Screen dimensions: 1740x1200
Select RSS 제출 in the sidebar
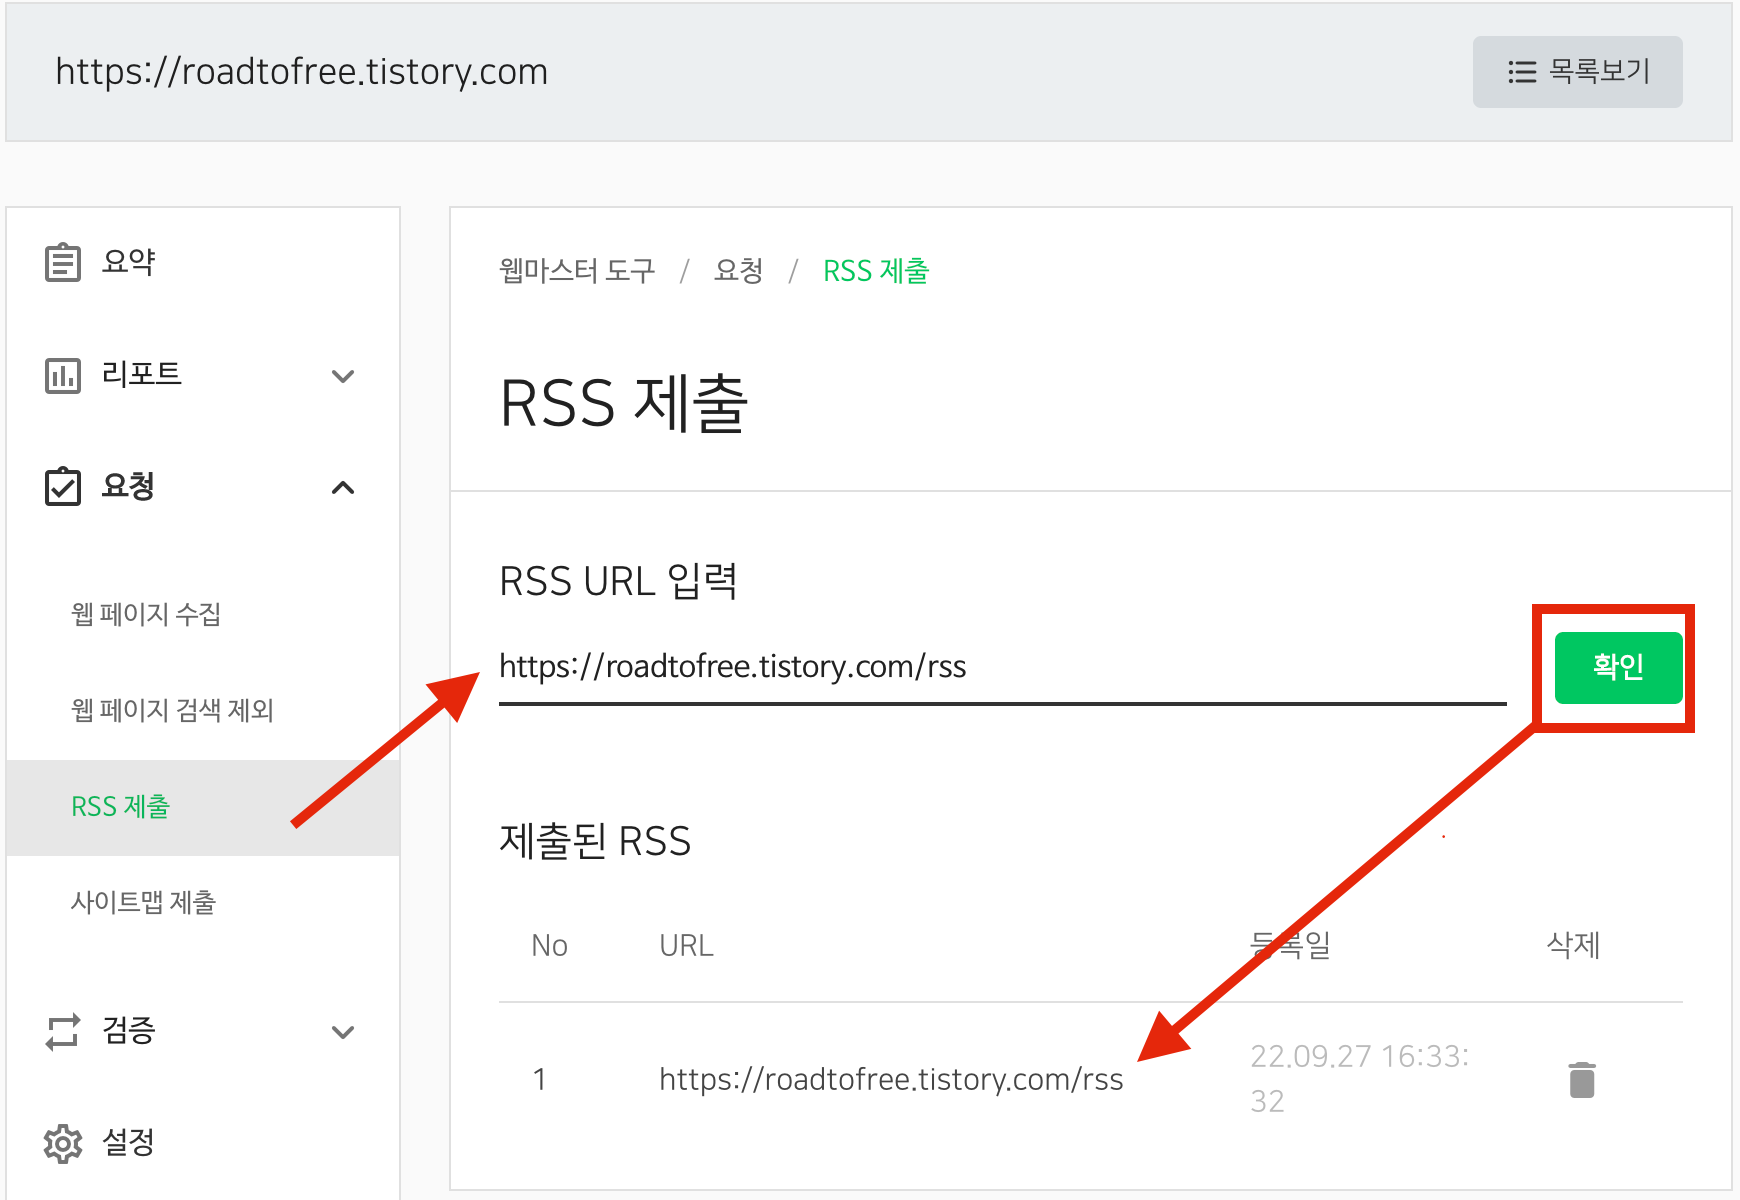point(120,807)
